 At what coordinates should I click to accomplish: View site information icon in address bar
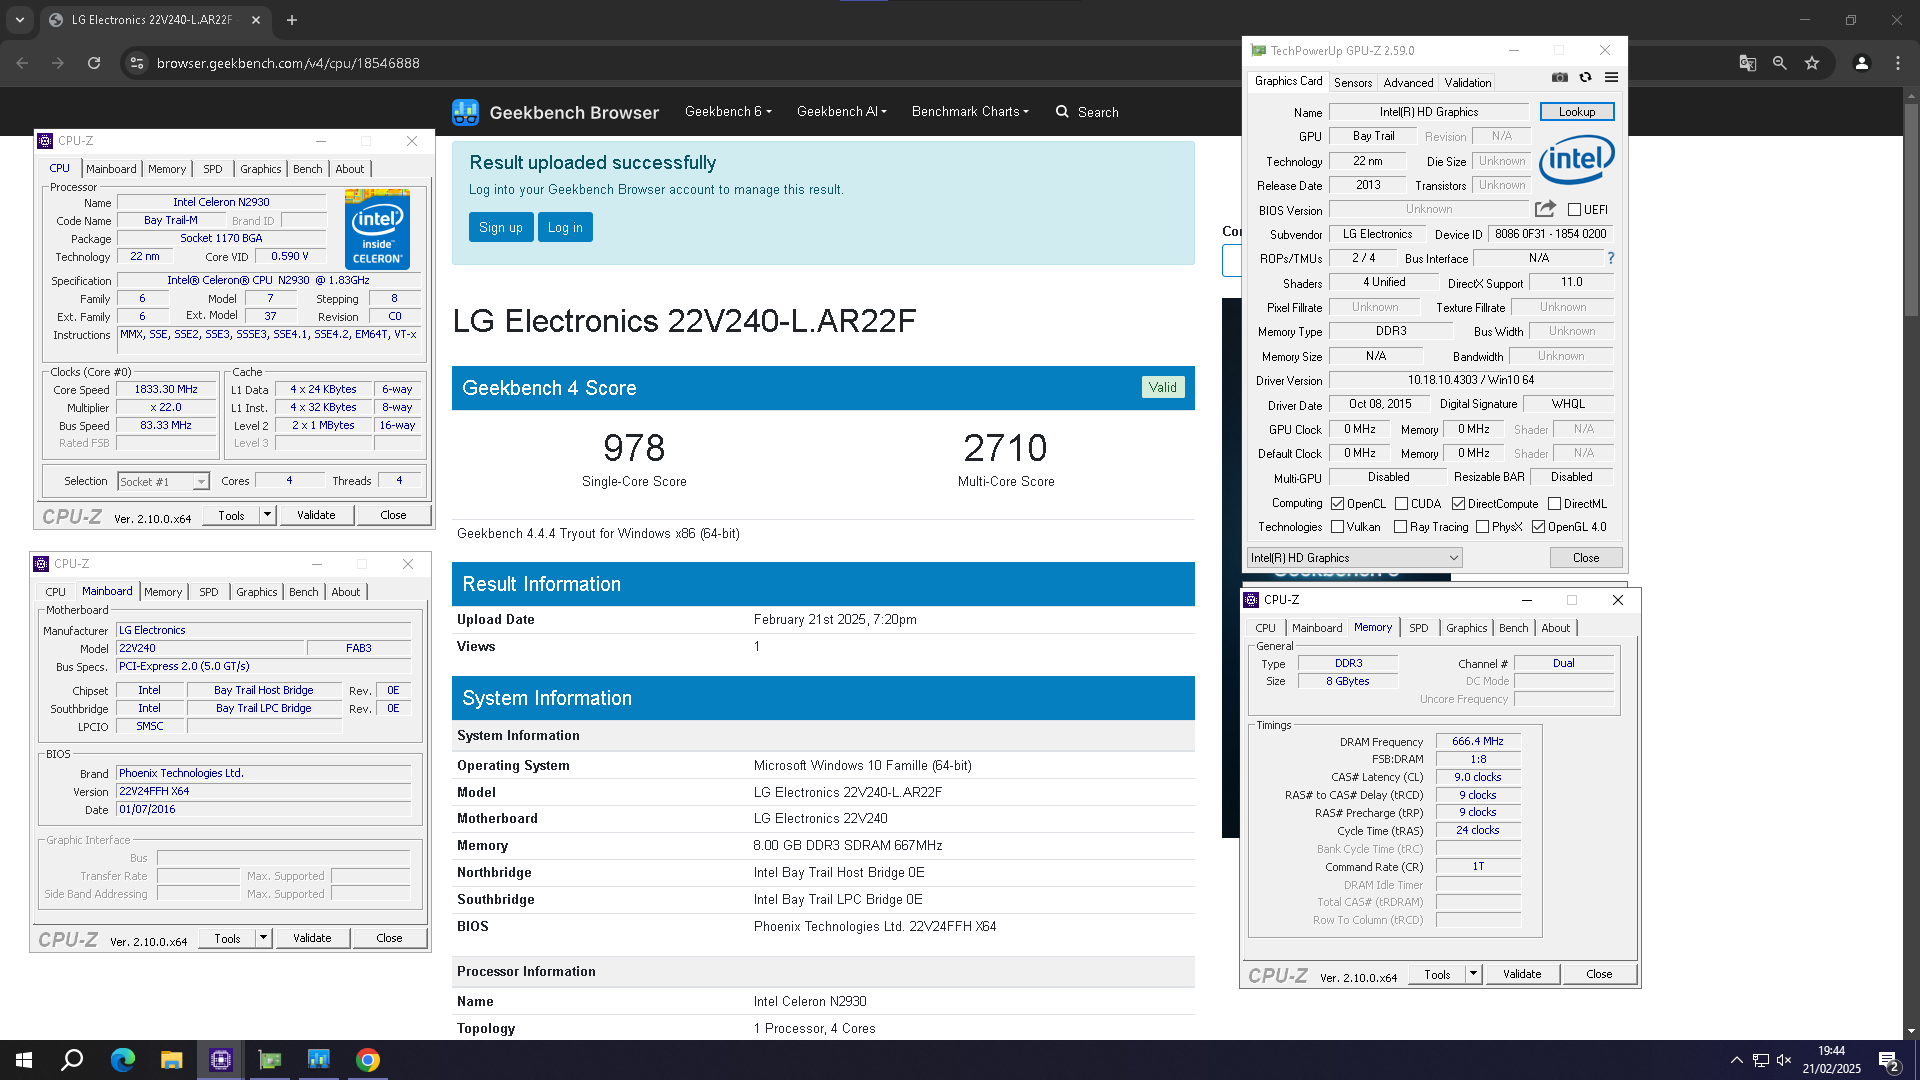tap(137, 63)
